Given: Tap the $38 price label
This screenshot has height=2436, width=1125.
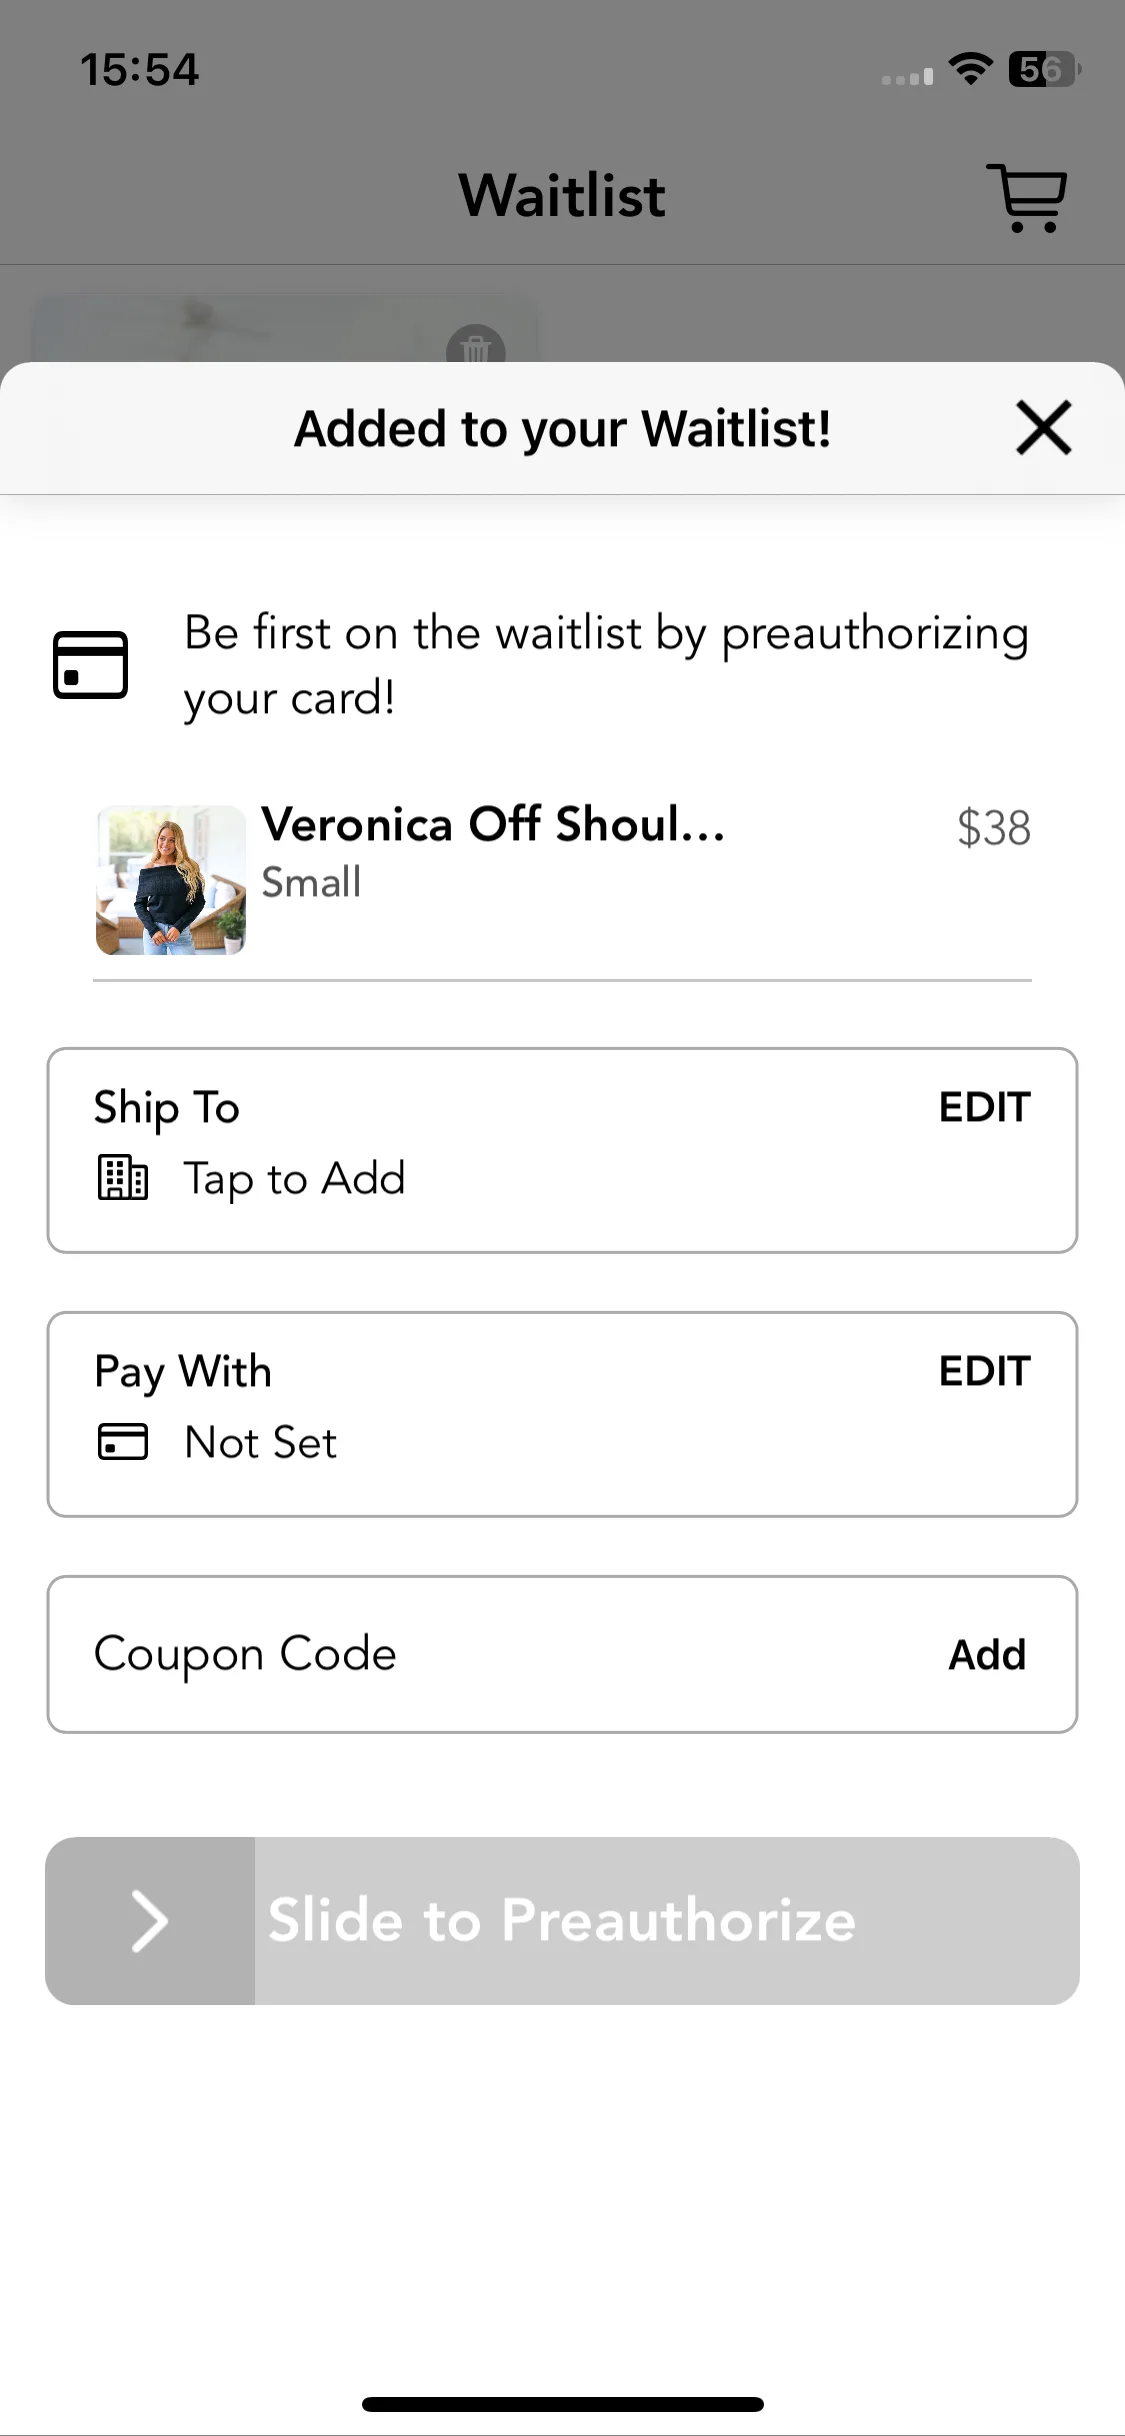Looking at the screenshot, I should [993, 828].
